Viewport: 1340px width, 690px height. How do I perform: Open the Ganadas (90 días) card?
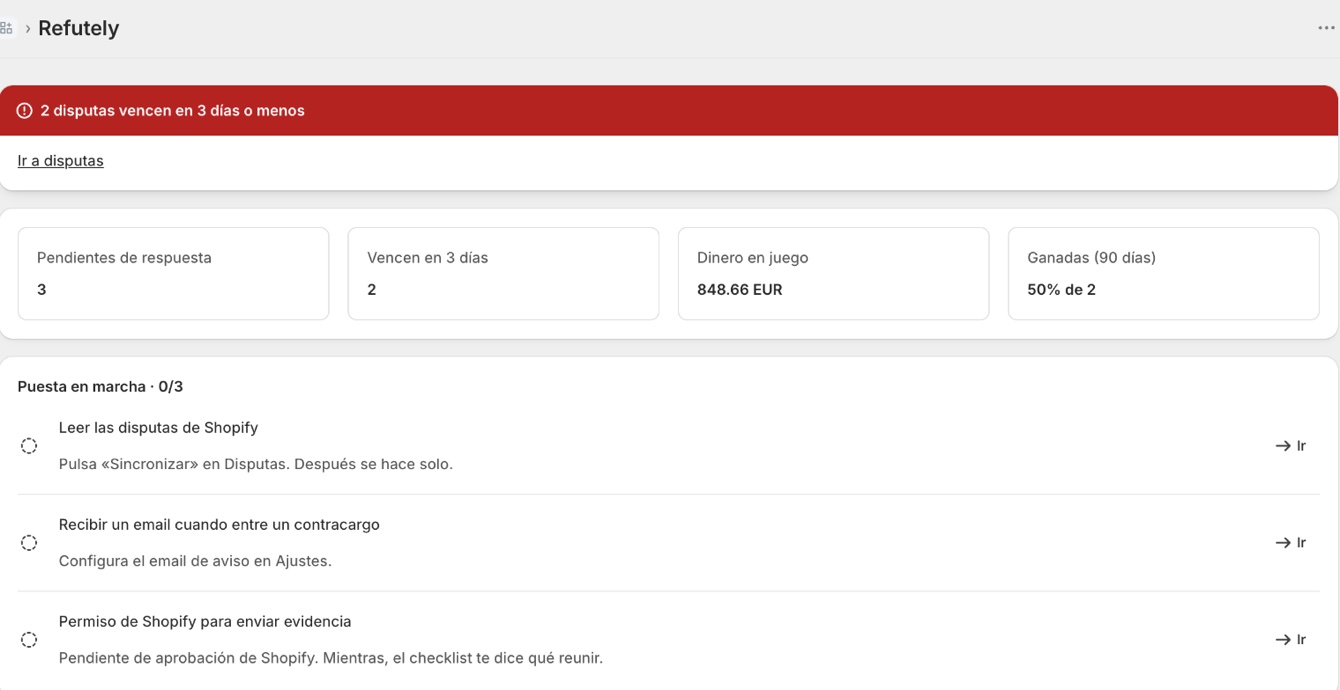tap(1163, 274)
